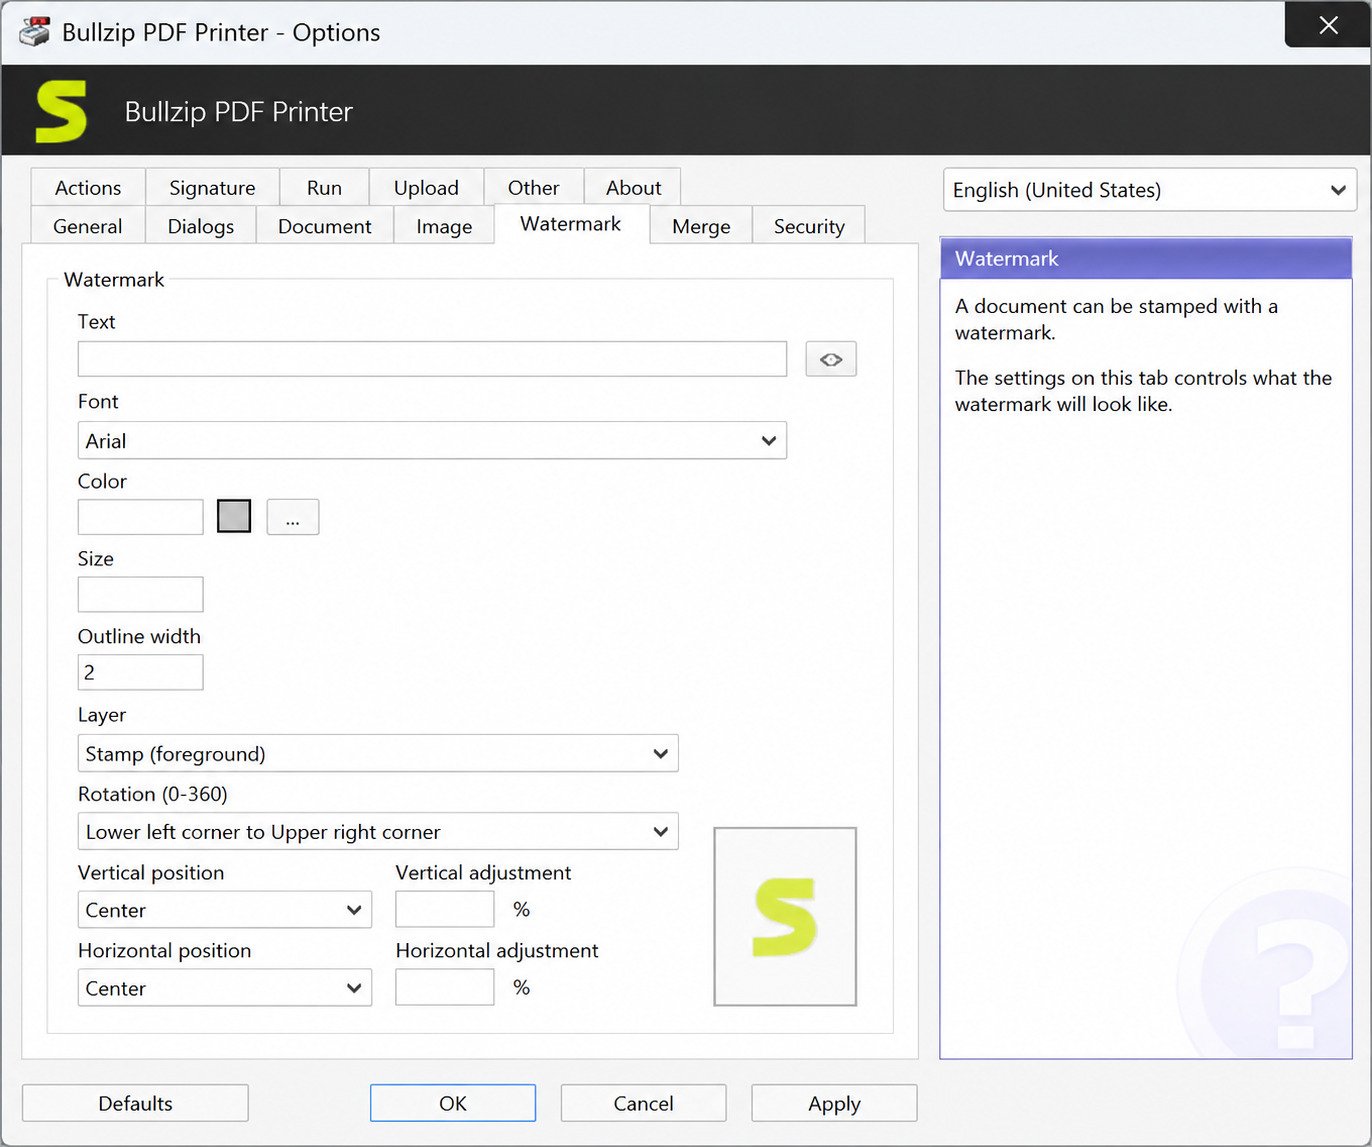Switch to the Other tab

tap(533, 187)
